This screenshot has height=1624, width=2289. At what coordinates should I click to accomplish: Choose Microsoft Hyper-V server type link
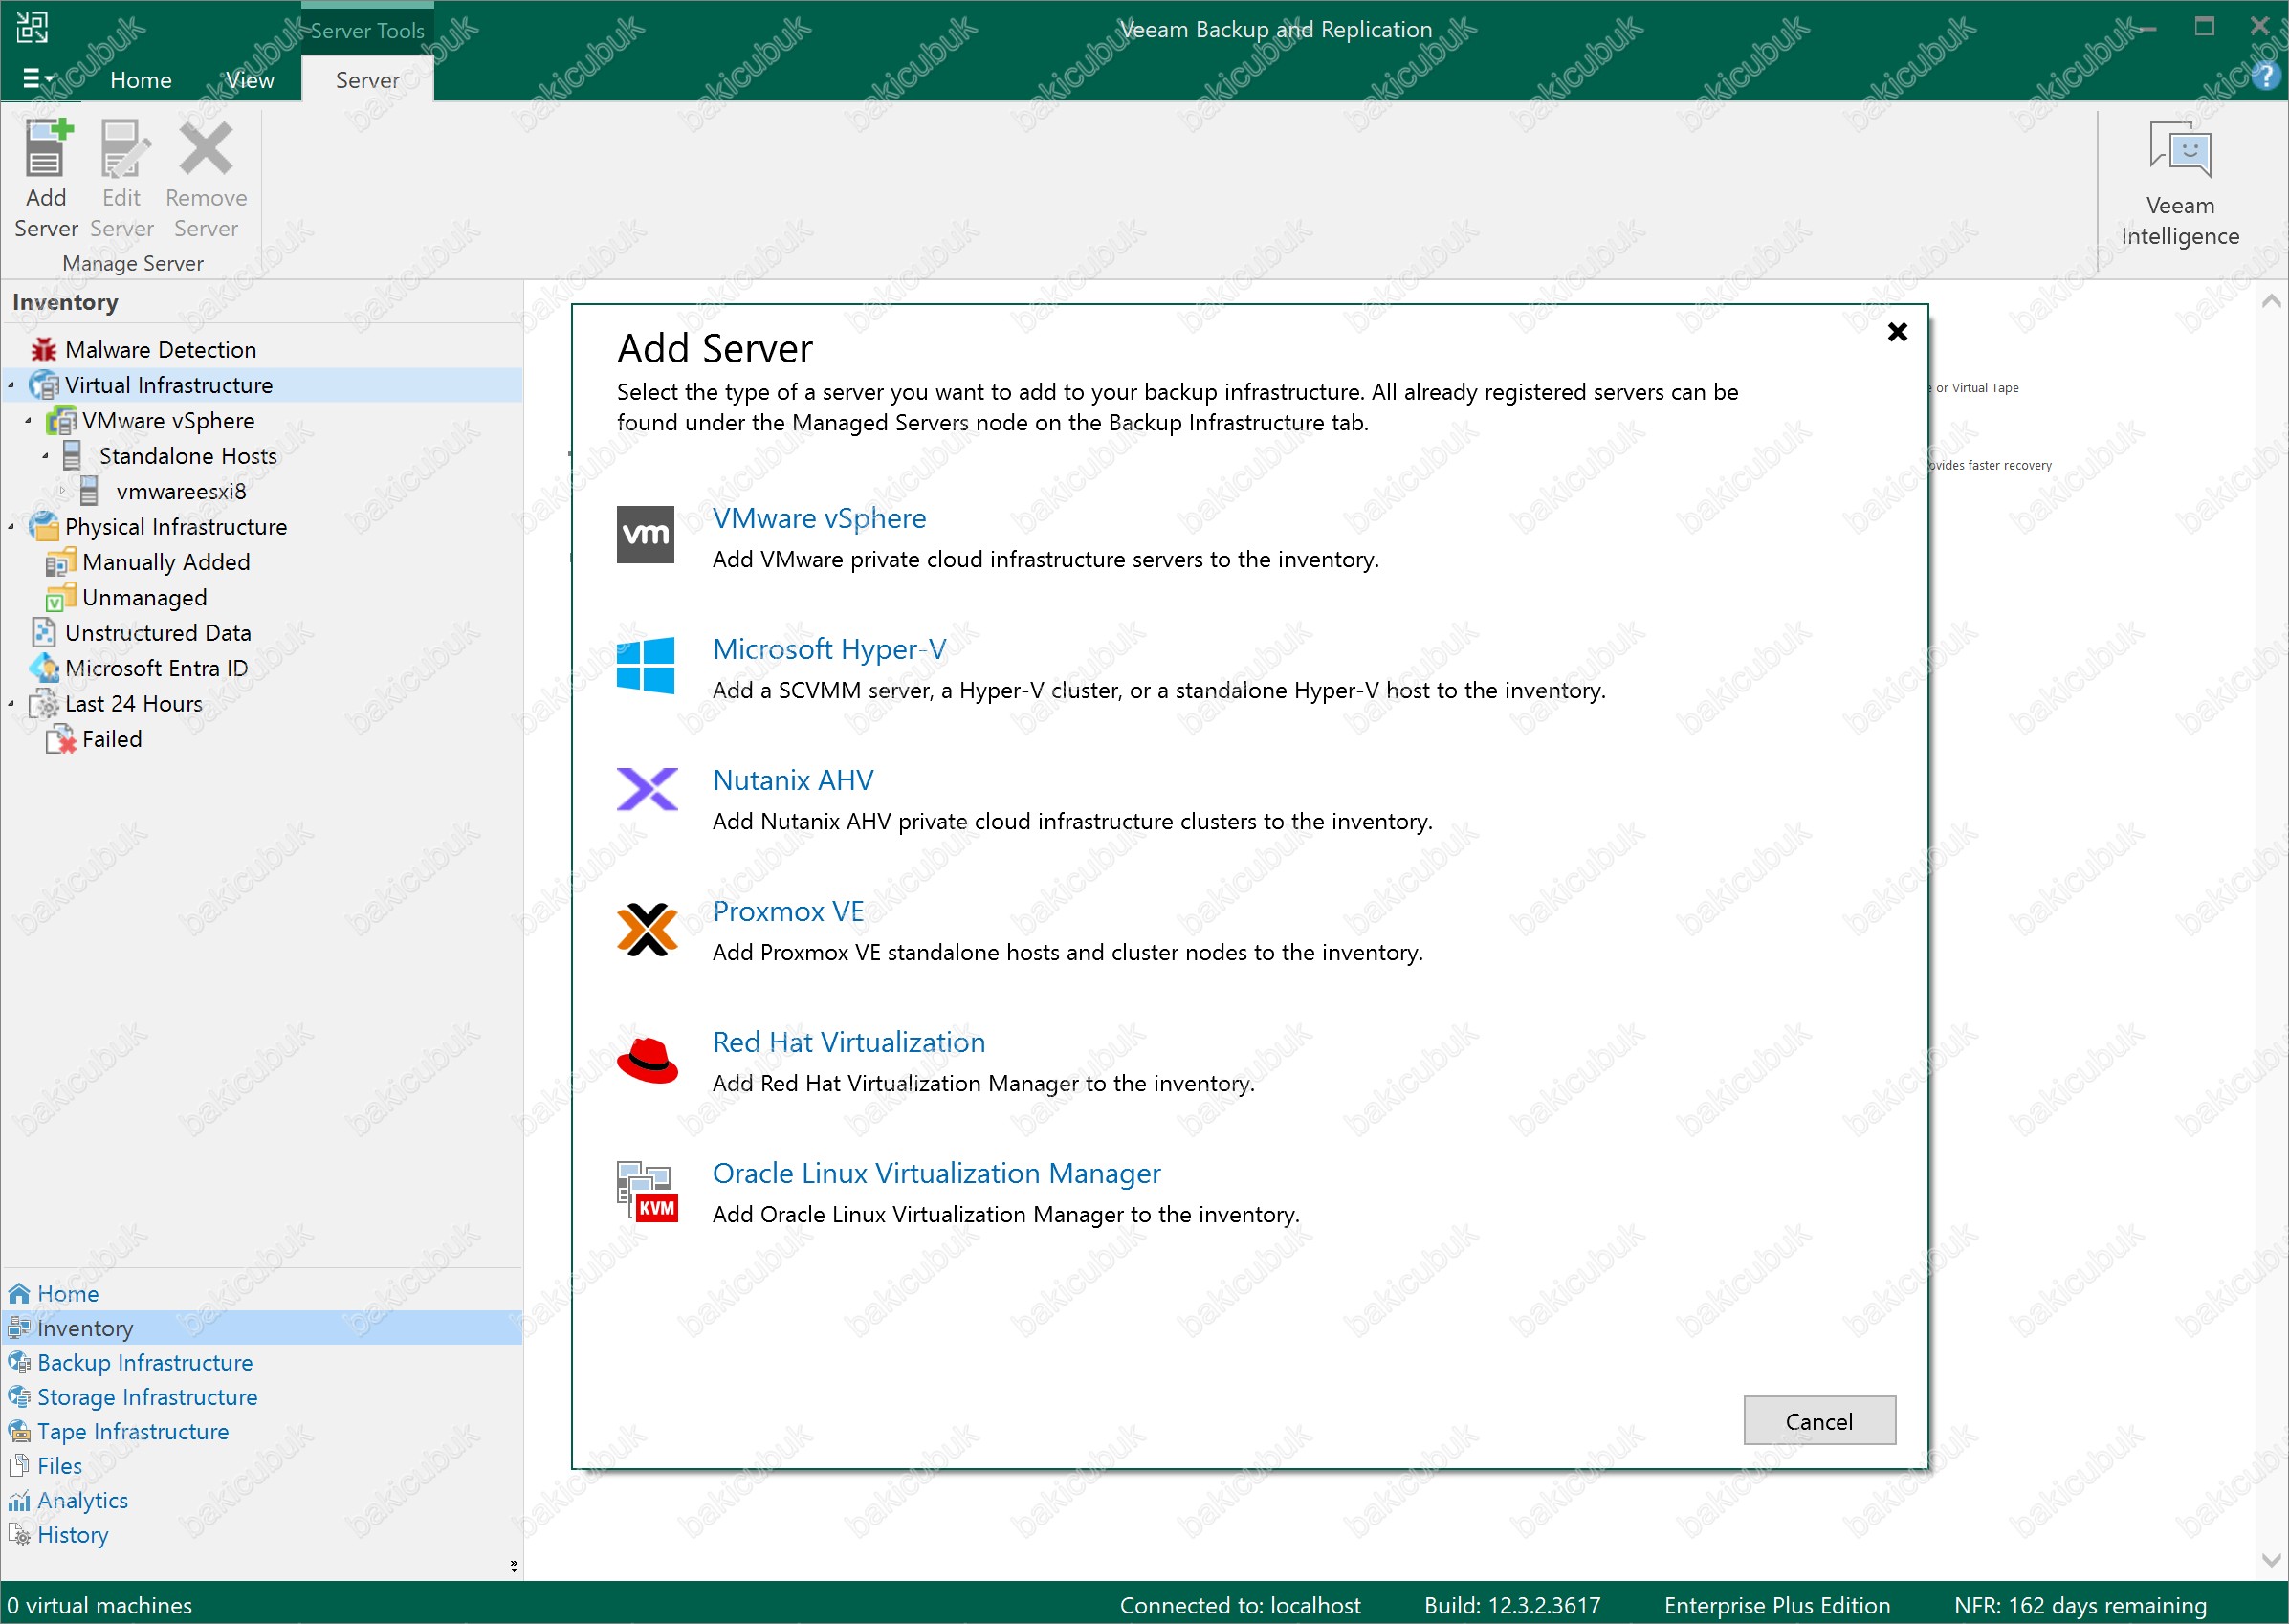click(829, 649)
